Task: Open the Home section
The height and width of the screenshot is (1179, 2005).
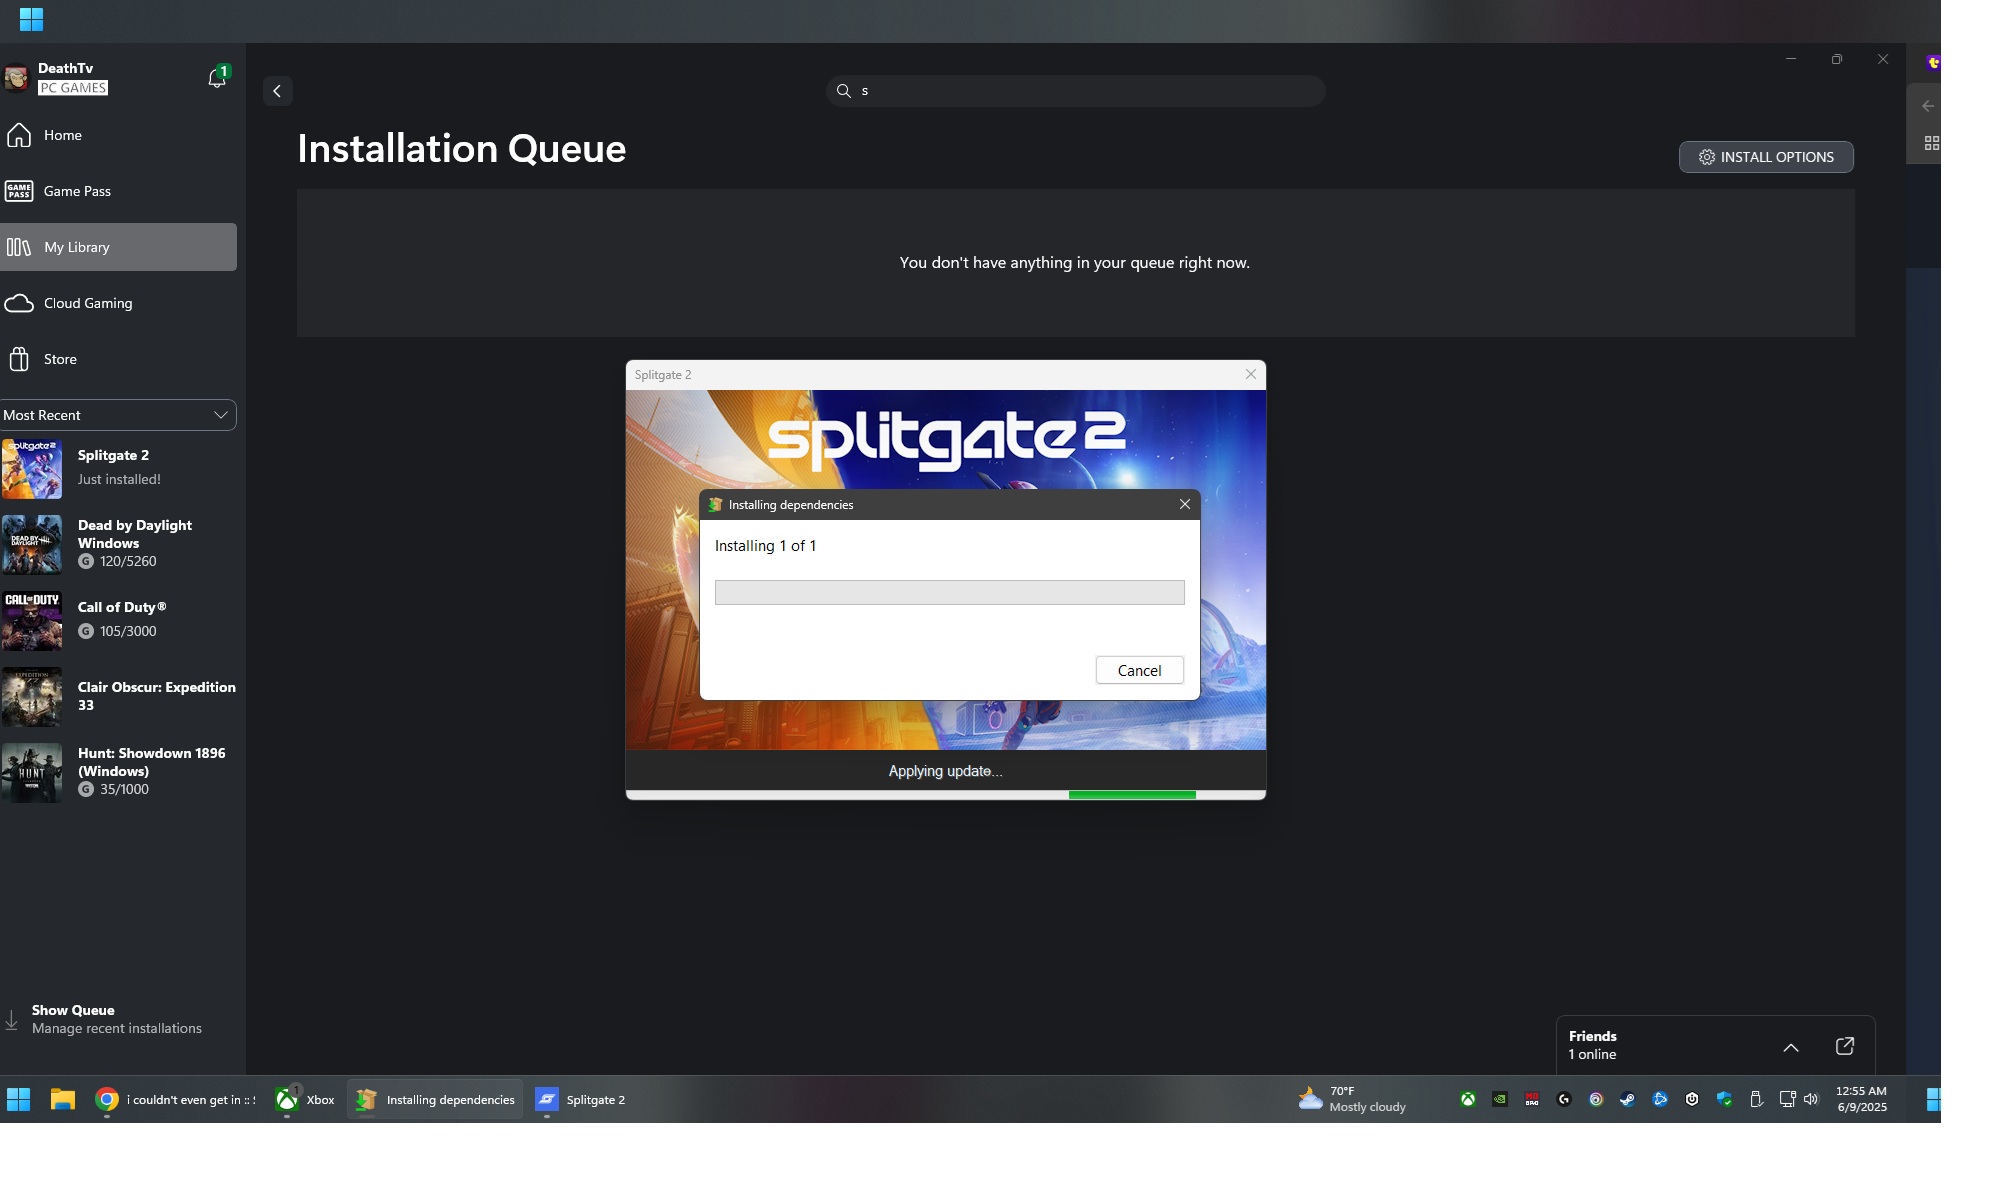Action: 62,135
